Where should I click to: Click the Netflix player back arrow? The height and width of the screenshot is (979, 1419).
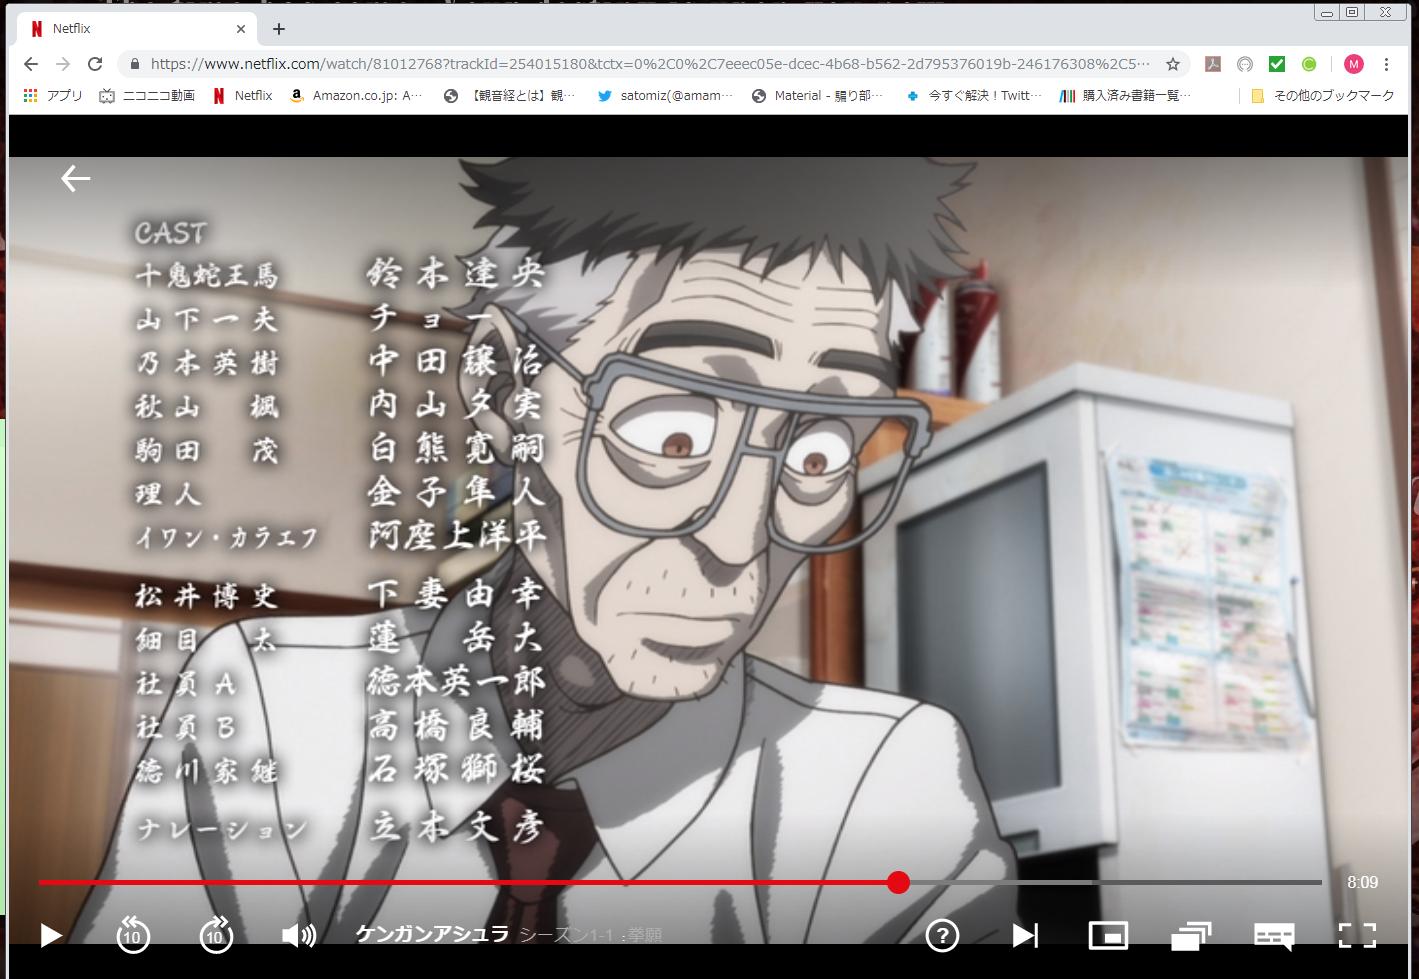[76, 179]
